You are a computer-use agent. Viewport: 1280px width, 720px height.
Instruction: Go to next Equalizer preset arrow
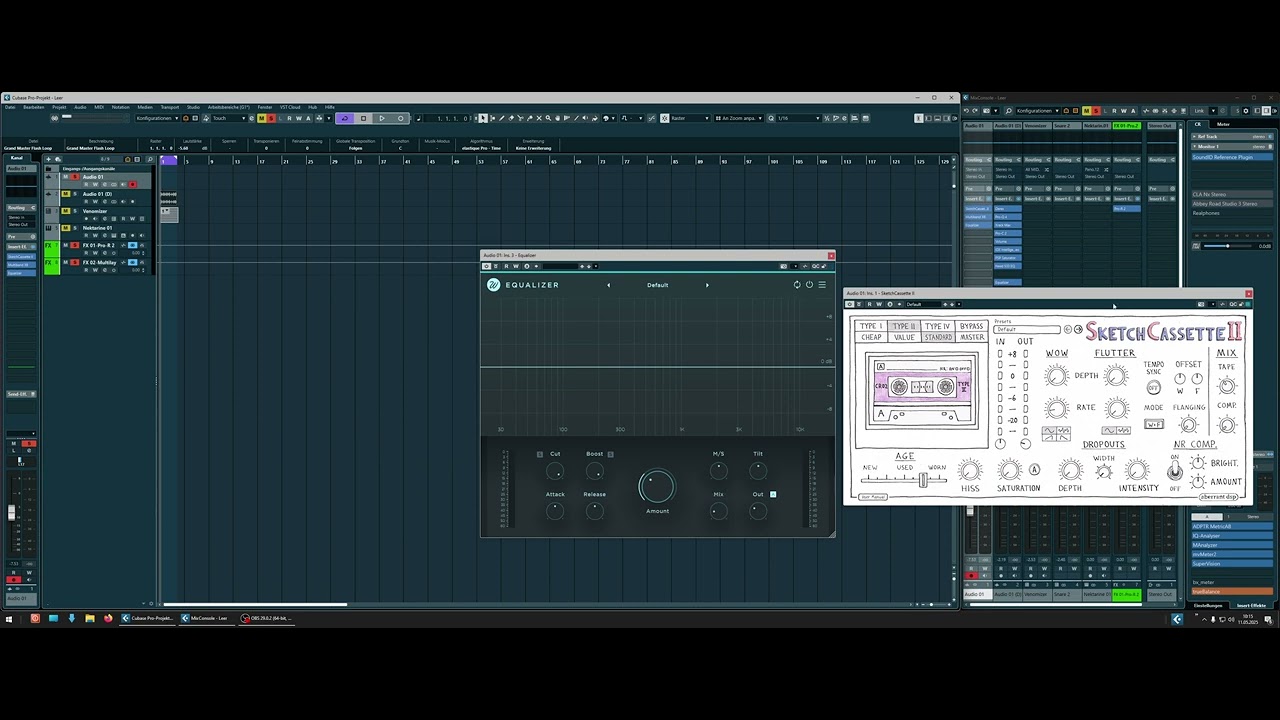pyautogui.click(x=707, y=285)
